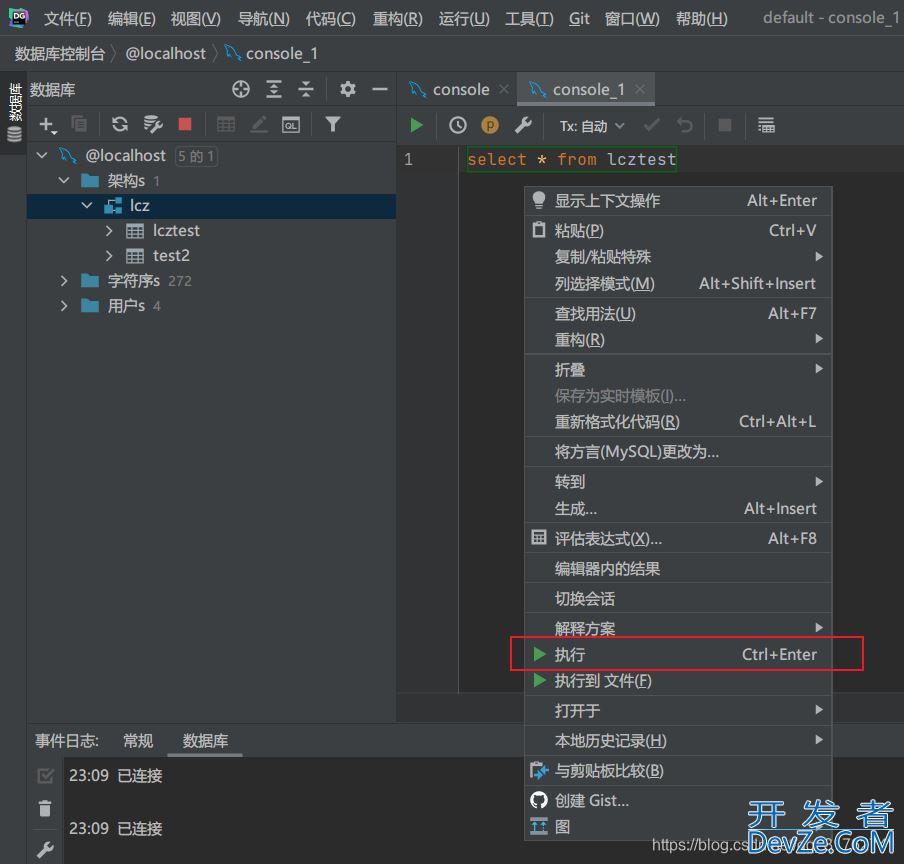Switch event log to 常规 tab
The height and width of the screenshot is (864, 904).
click(138, 741)
